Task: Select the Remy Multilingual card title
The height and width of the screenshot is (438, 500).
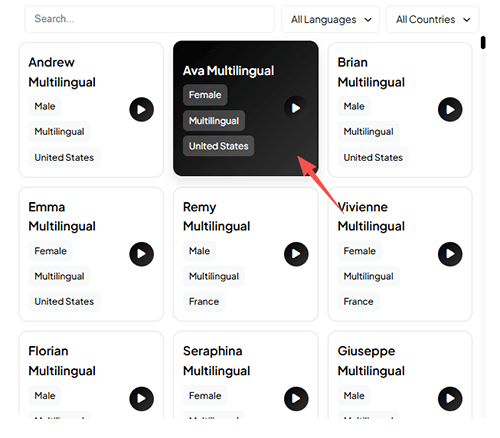Action: 217,216
